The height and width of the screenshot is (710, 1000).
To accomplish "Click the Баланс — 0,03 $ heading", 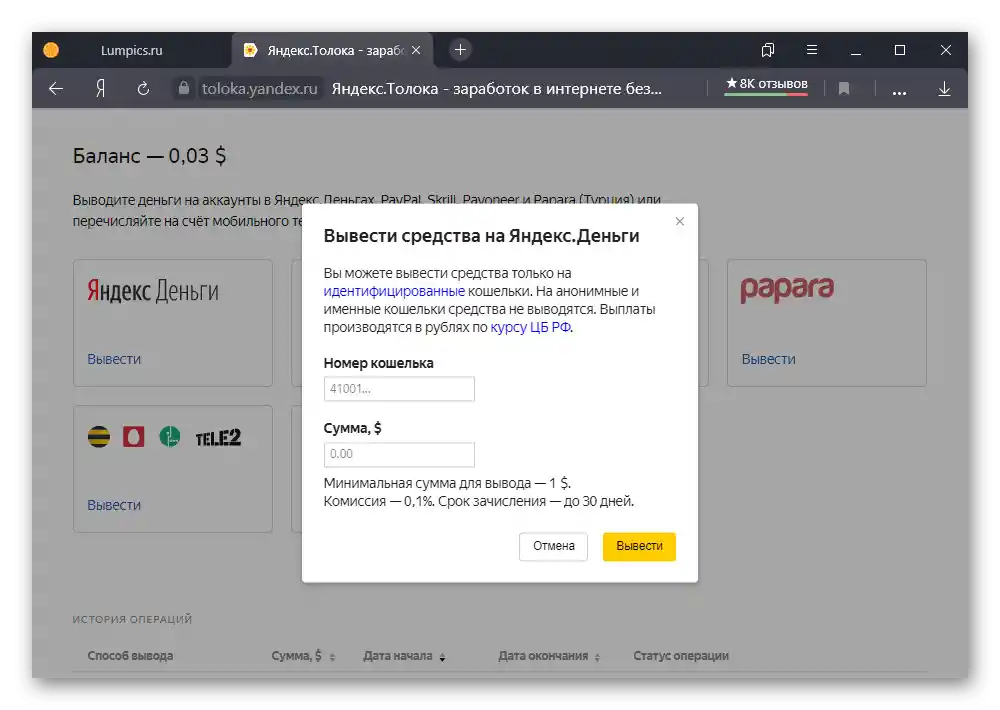I will tap(149, 156).
